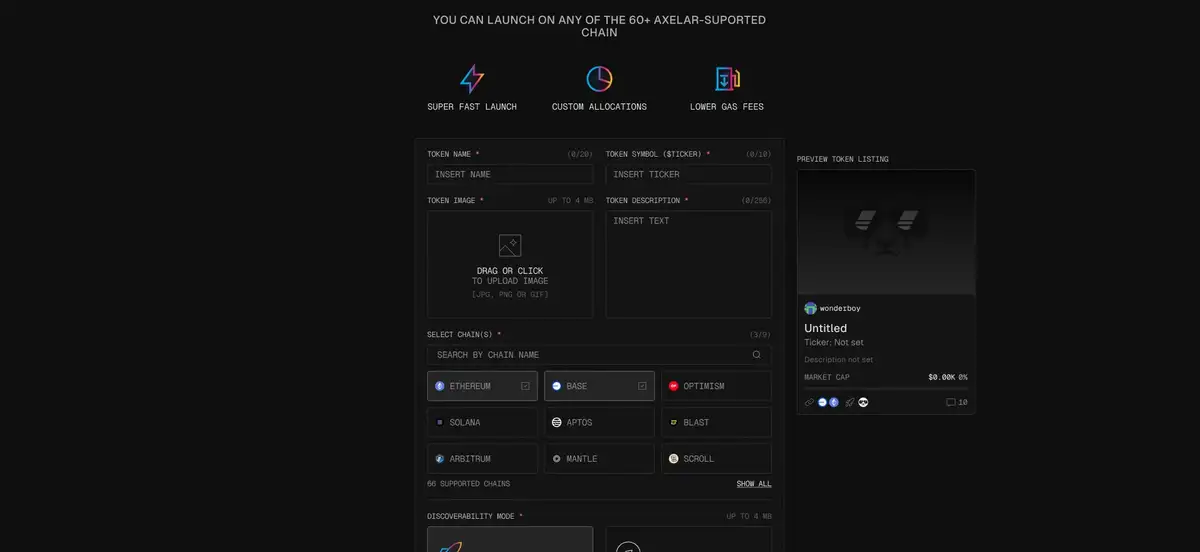This screenshot has width=1200, height=552.
Task: Click the Super Fast Launch lightning icon
Action: [x=471, y=79]
